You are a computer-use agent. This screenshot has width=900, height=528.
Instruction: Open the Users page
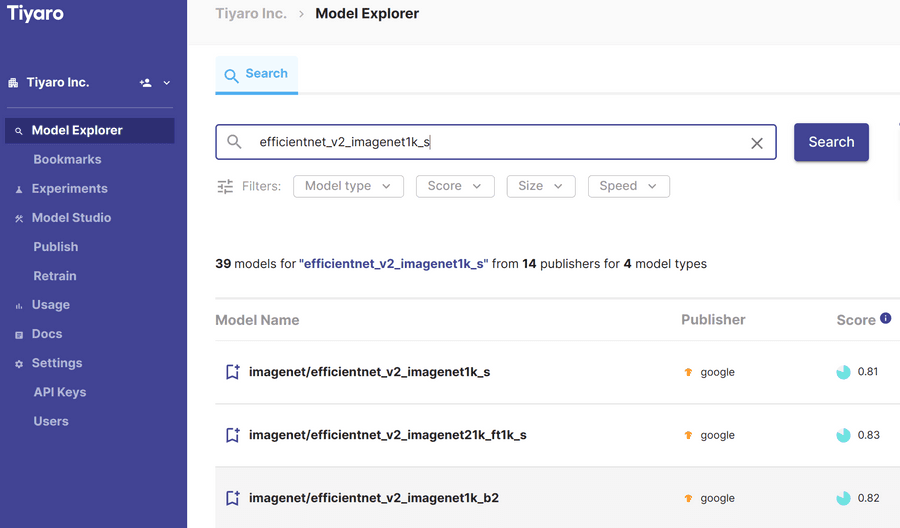coord(51,421)
